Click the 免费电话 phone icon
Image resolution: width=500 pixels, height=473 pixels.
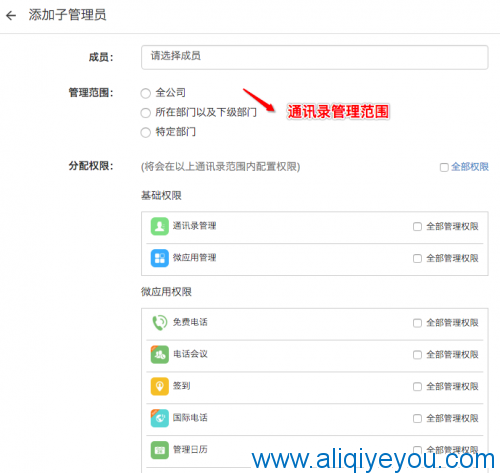[160, 322]
